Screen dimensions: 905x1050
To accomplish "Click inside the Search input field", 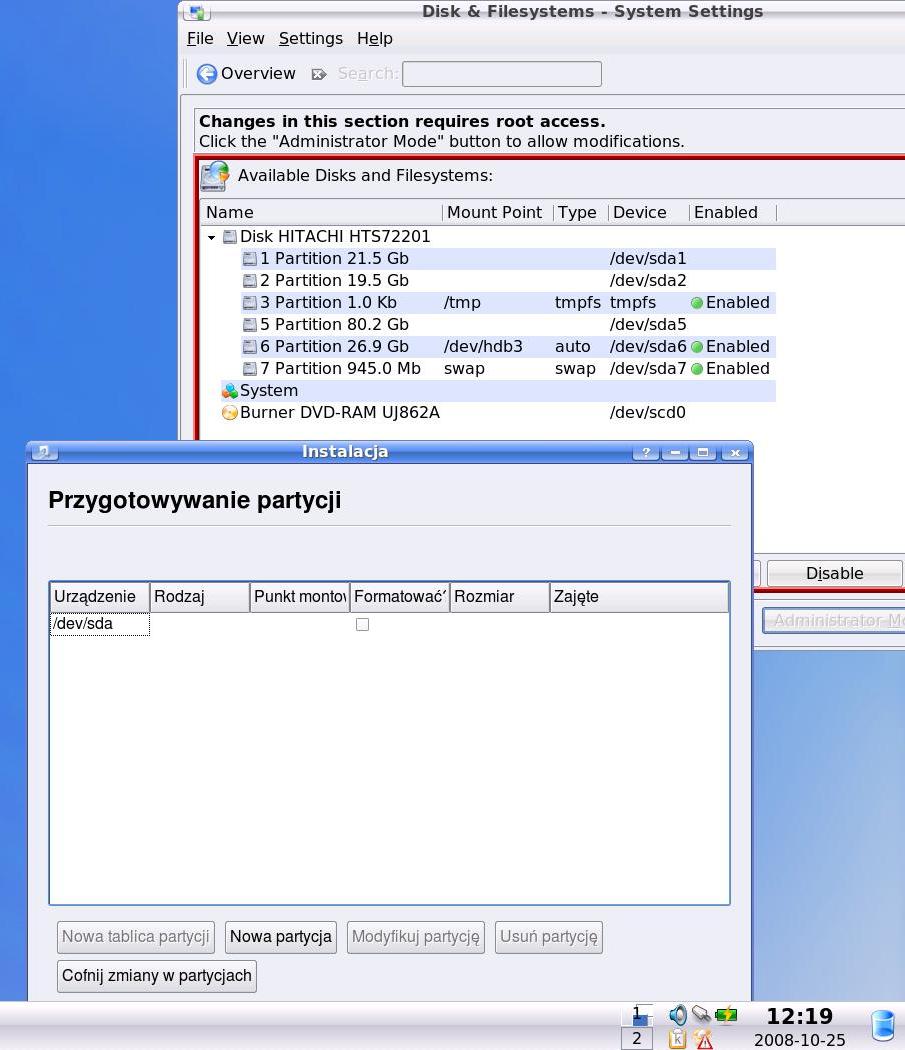I will [501, 74].
